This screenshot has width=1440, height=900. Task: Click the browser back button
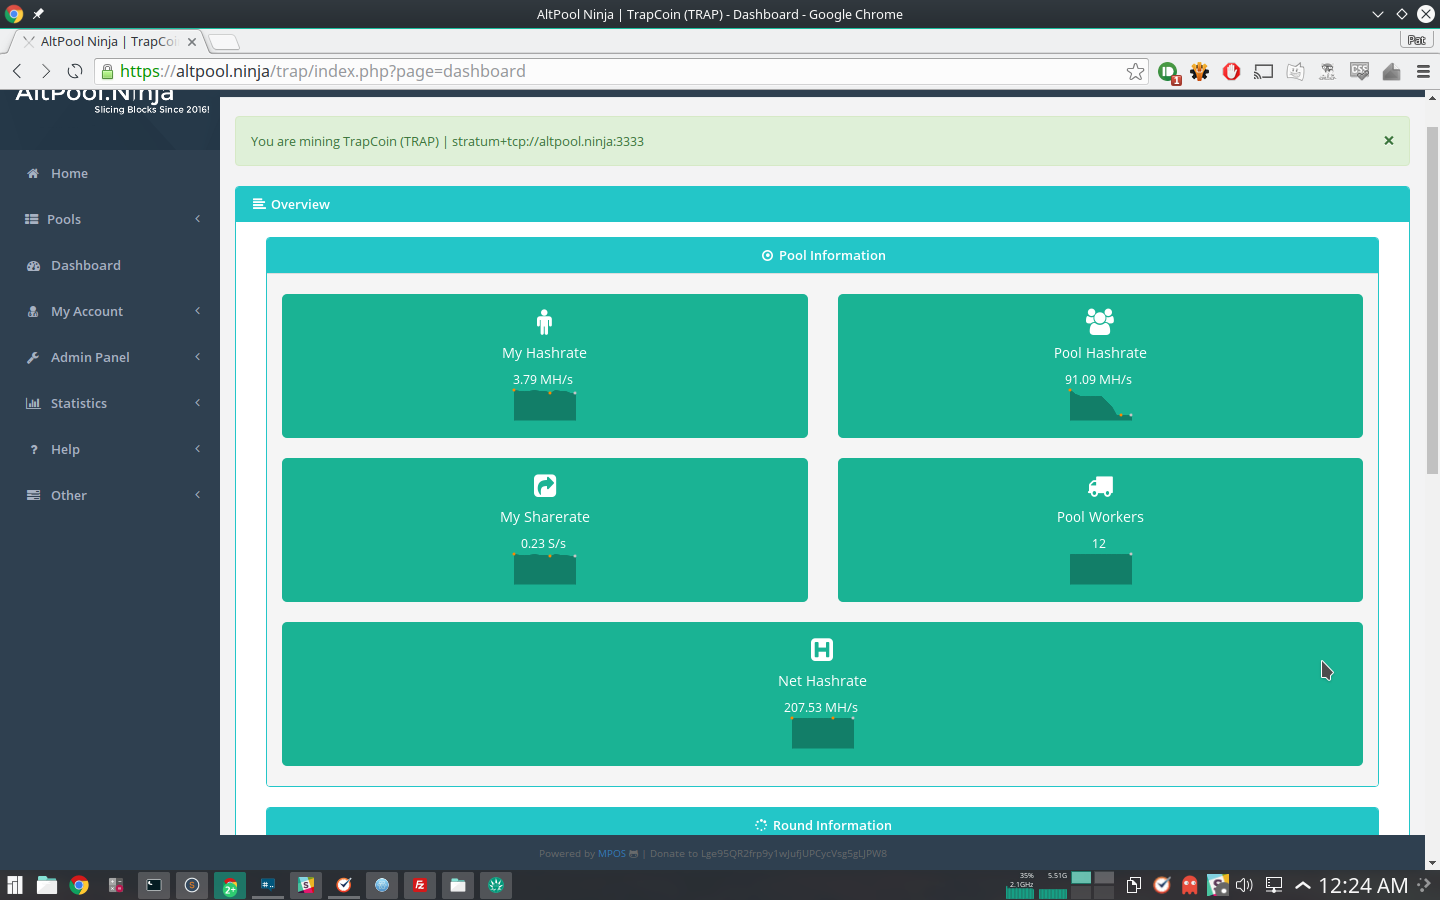17,71
